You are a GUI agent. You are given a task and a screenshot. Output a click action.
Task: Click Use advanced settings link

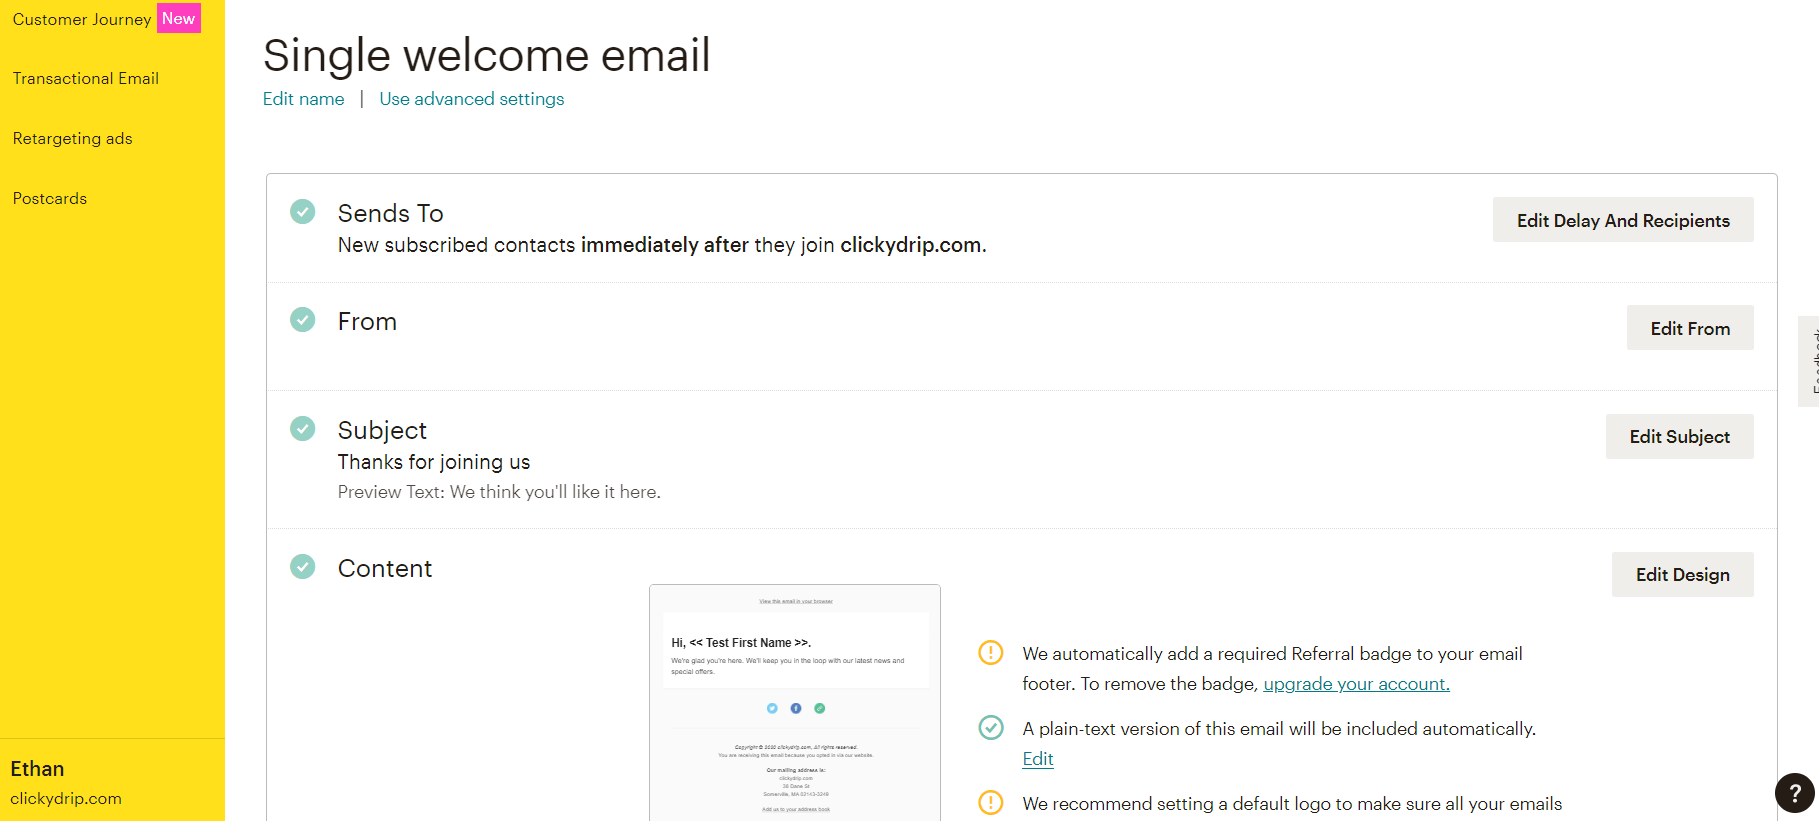(x=472, y=99)
